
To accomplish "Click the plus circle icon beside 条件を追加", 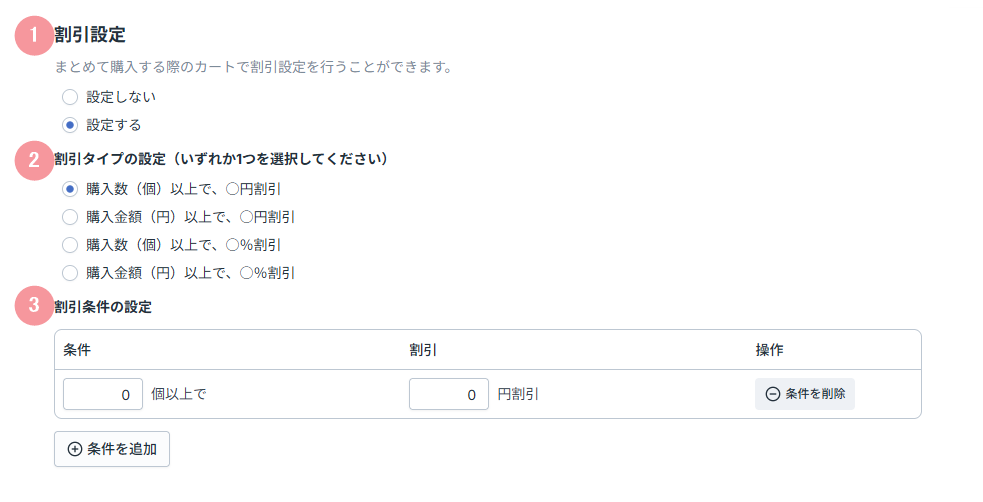I will tap(75, 449).
